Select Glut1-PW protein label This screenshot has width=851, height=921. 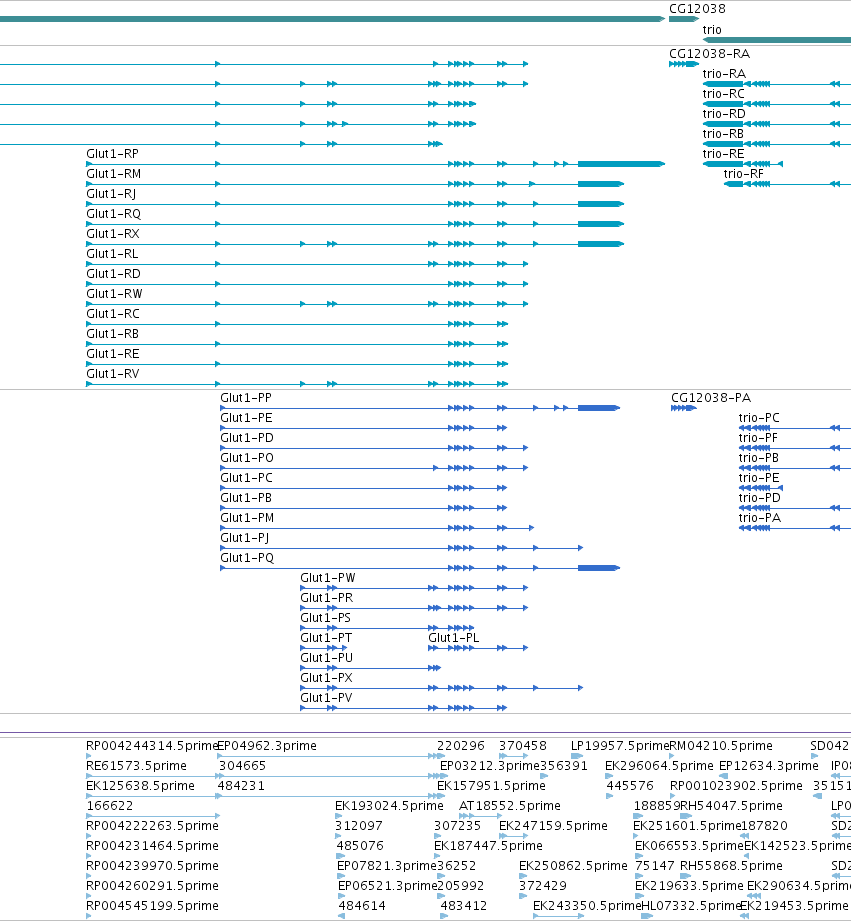[328, 577]
